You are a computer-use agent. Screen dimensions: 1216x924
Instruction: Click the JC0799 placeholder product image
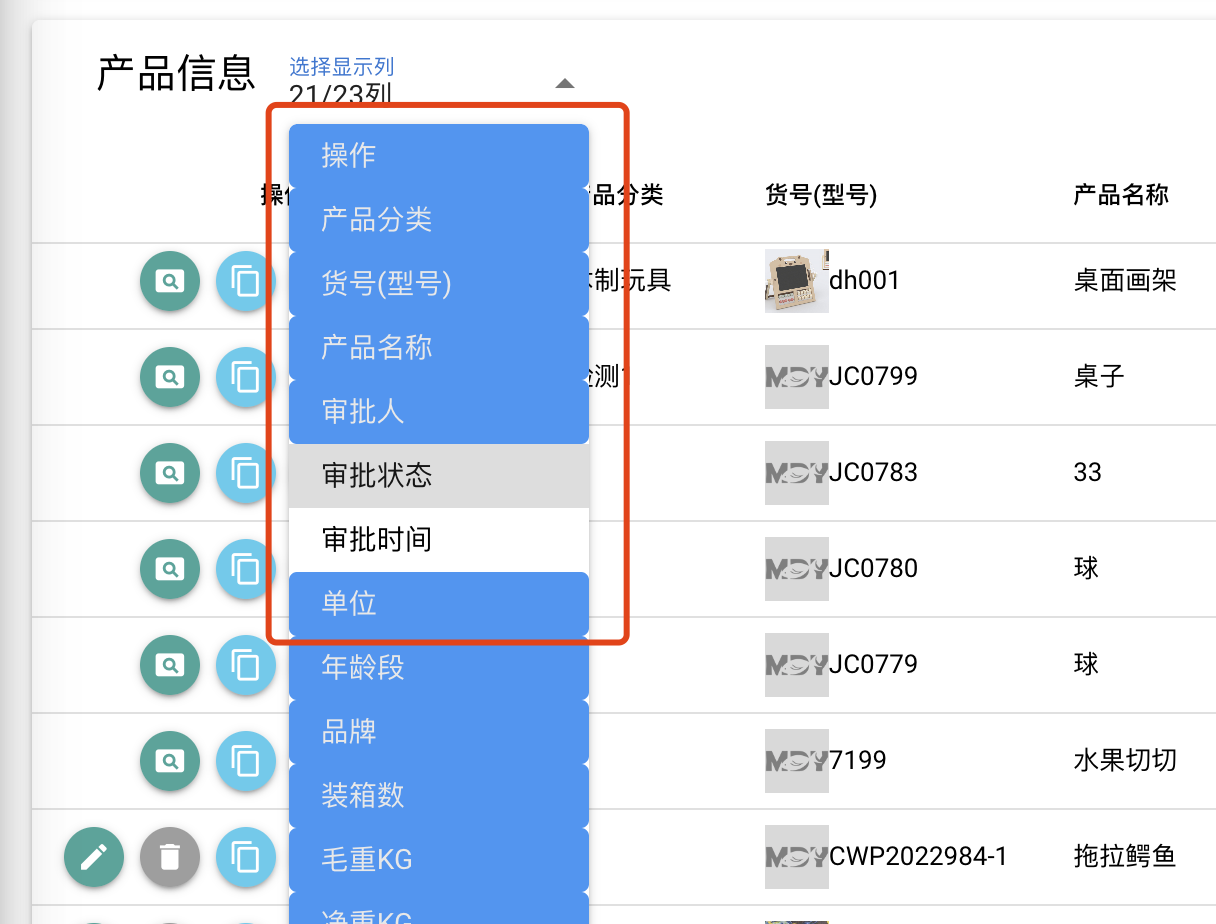797,377
